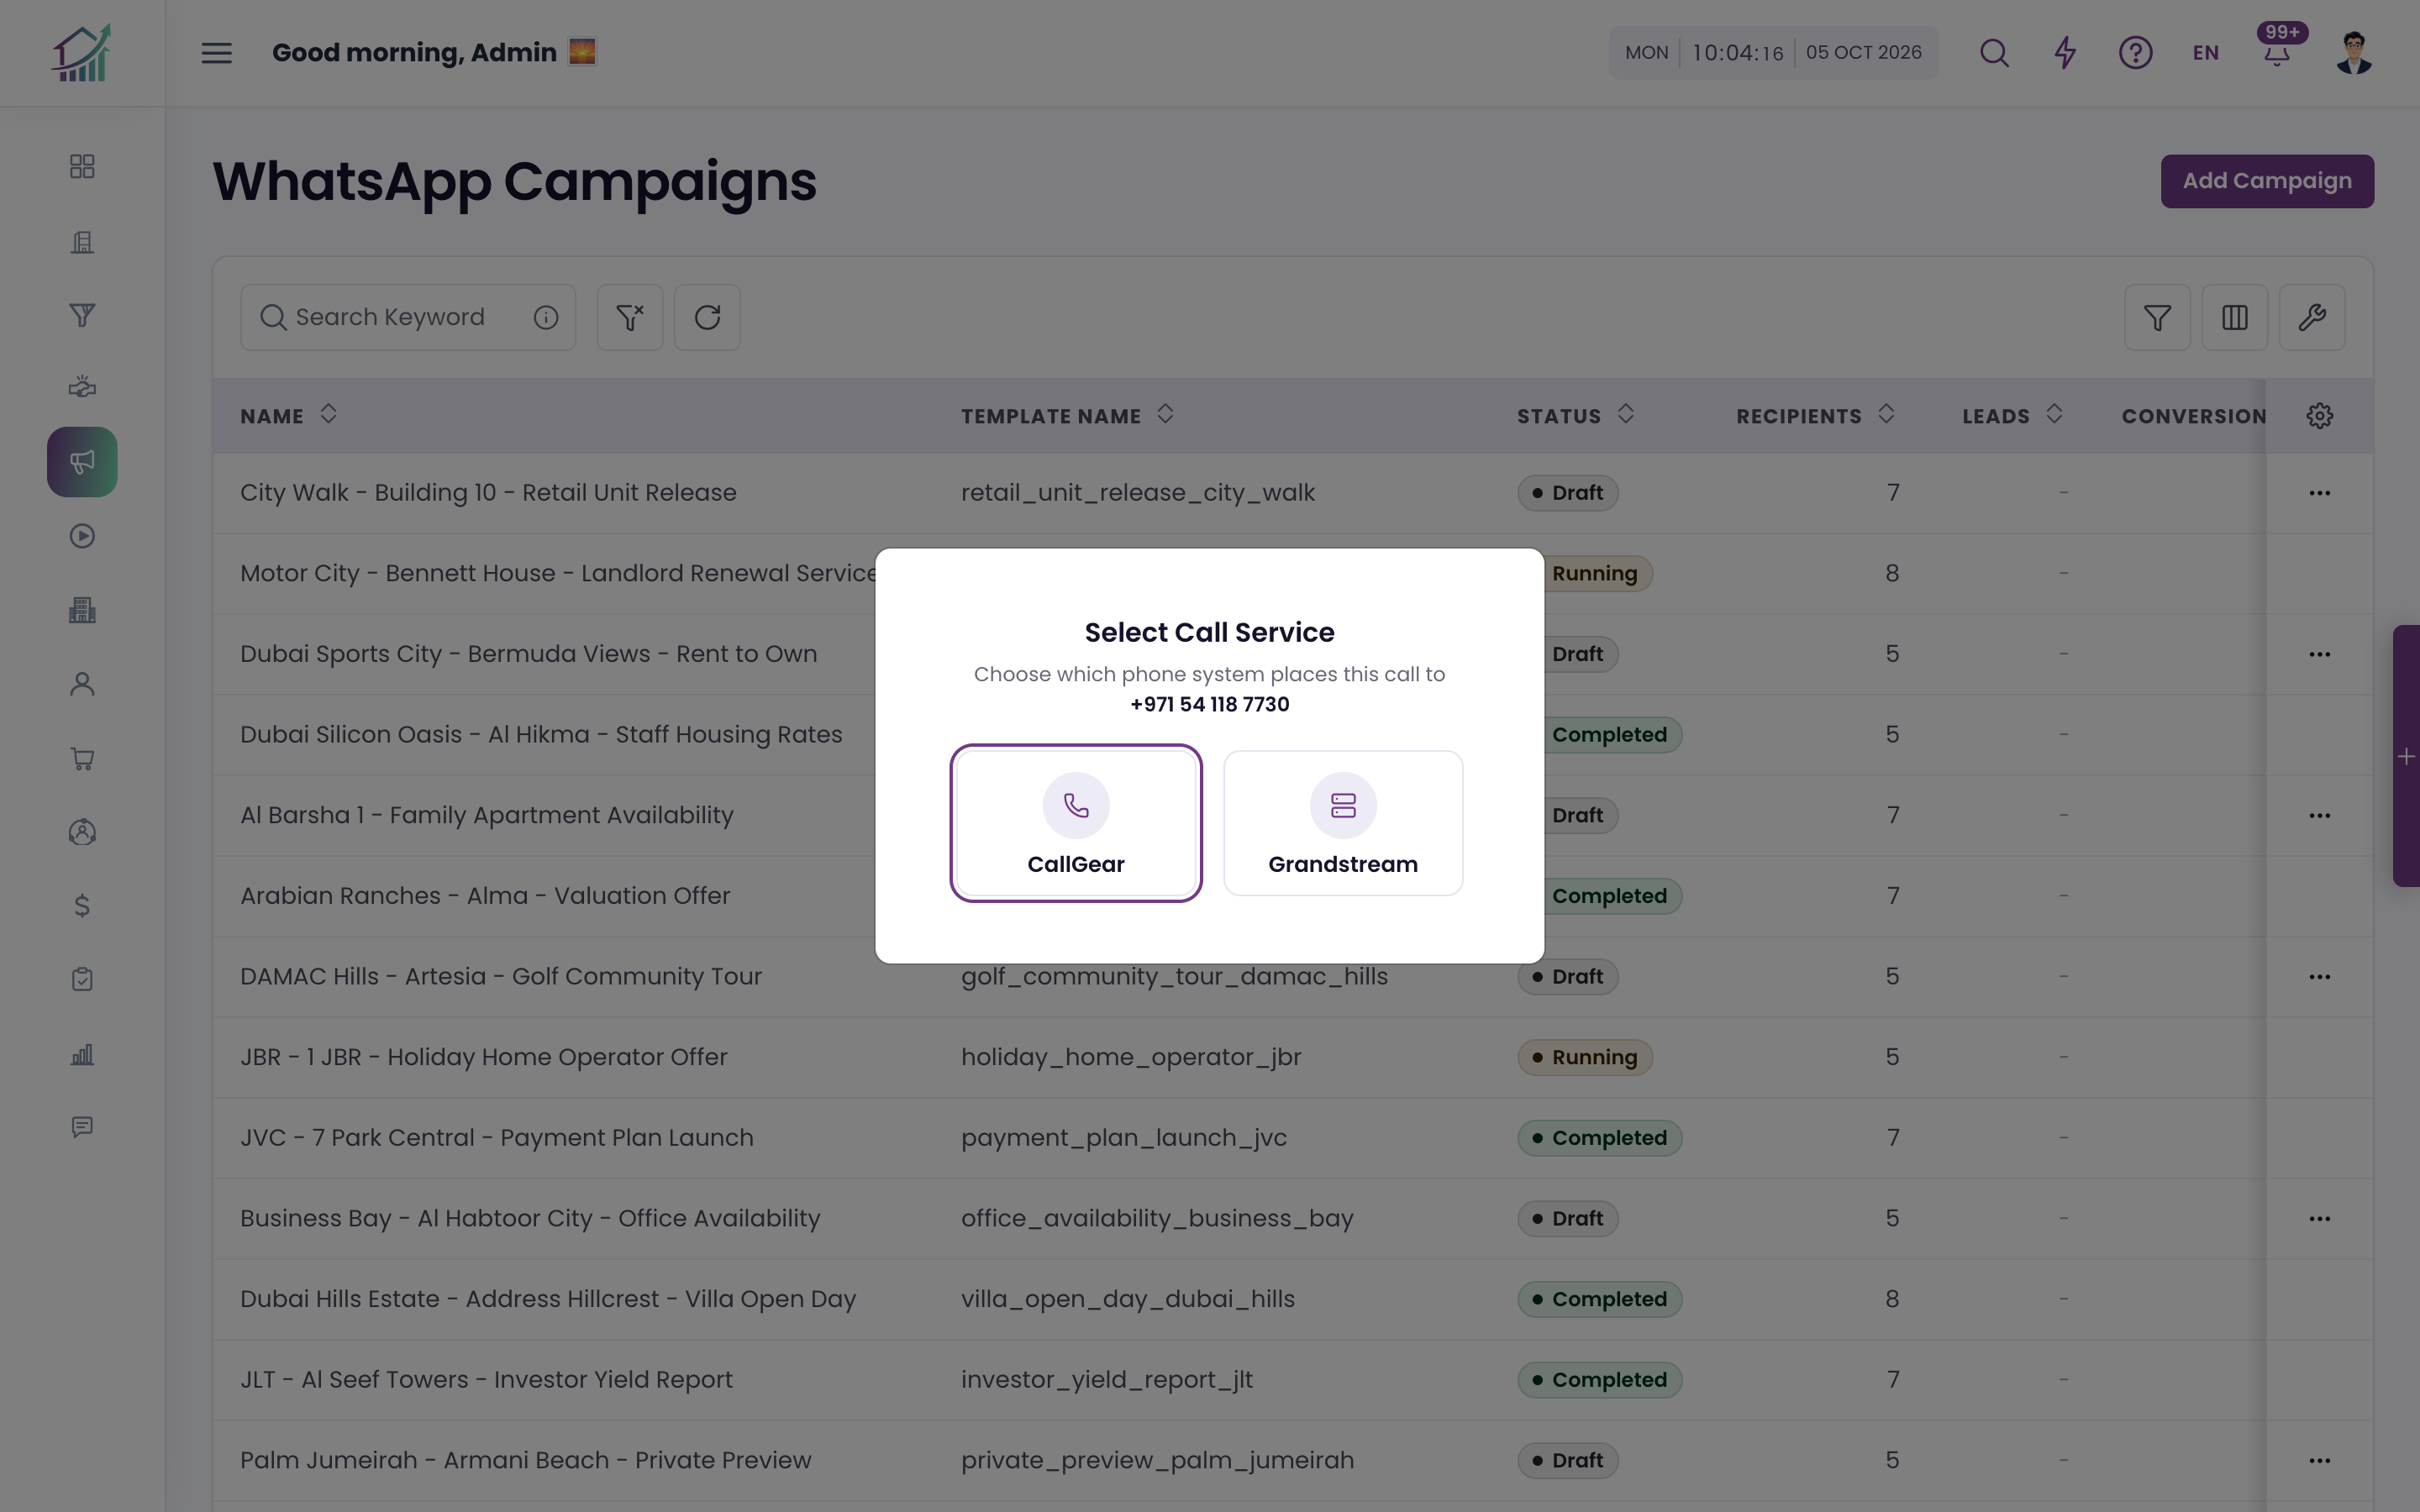The image size is (2420, 1512).
Task: Click the Add Campaign button
Action: pos(2267,181)
